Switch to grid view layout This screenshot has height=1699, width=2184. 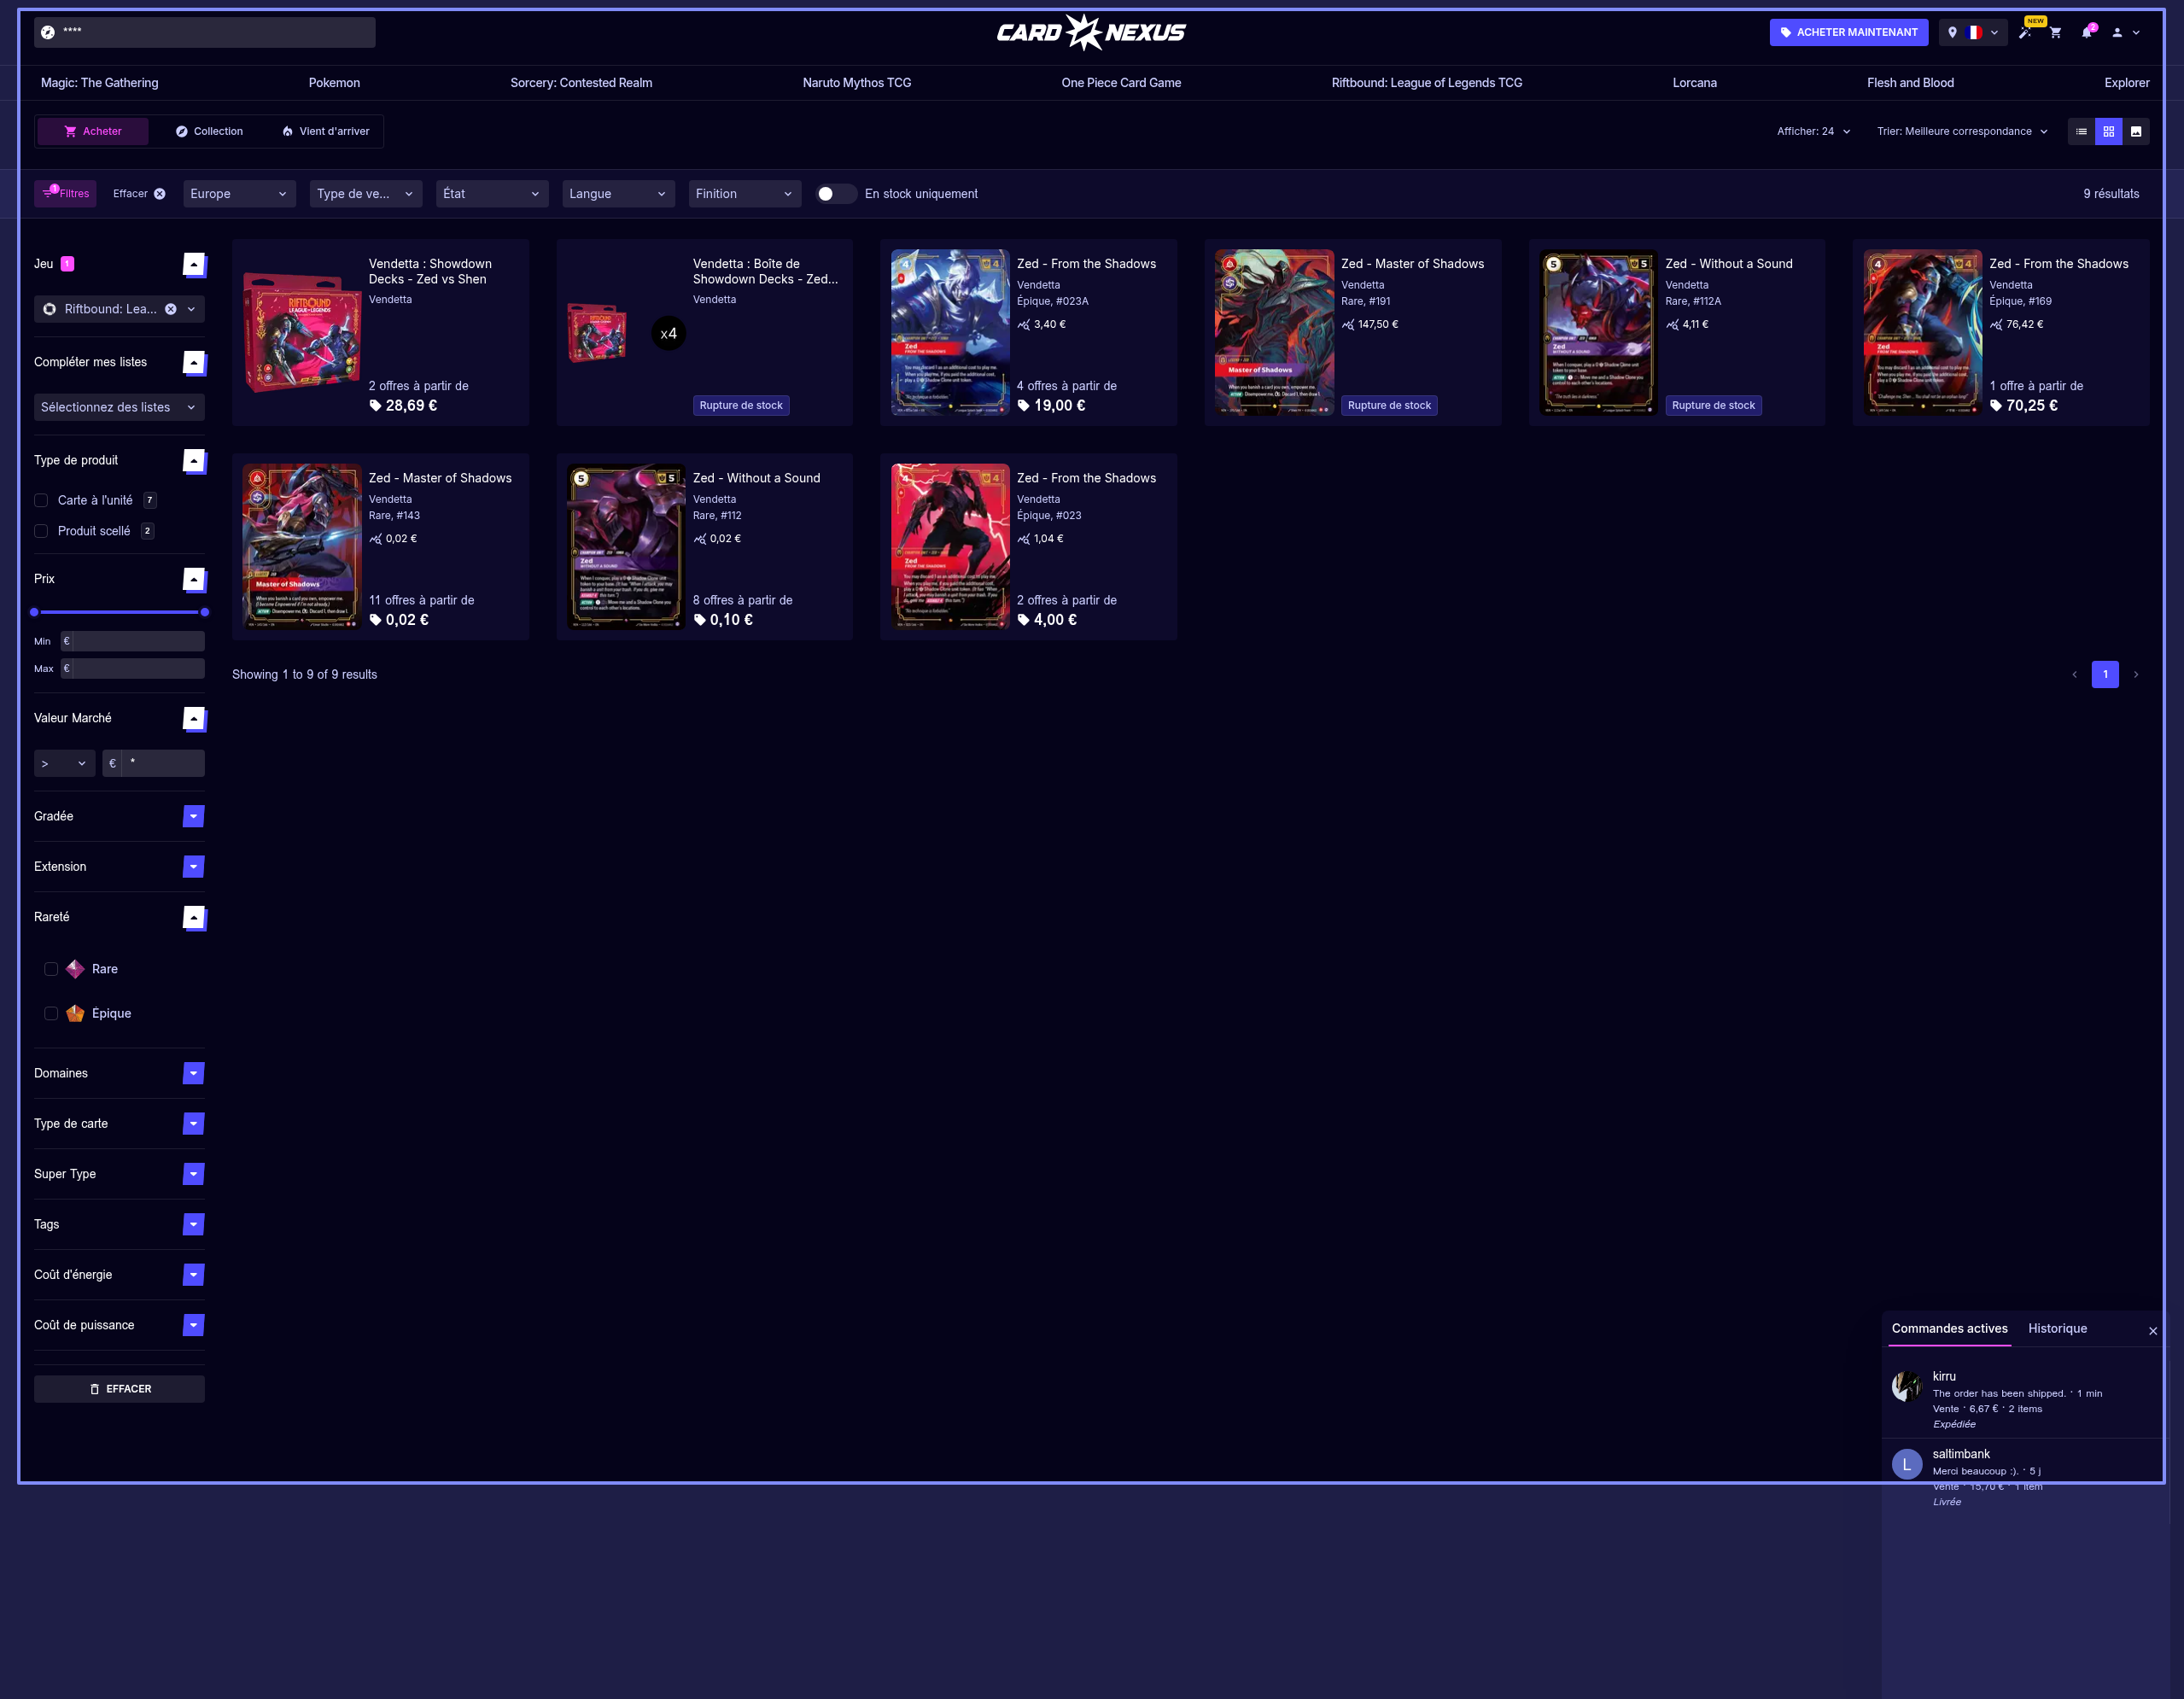pyautogui.click(x=2108, y=131)
